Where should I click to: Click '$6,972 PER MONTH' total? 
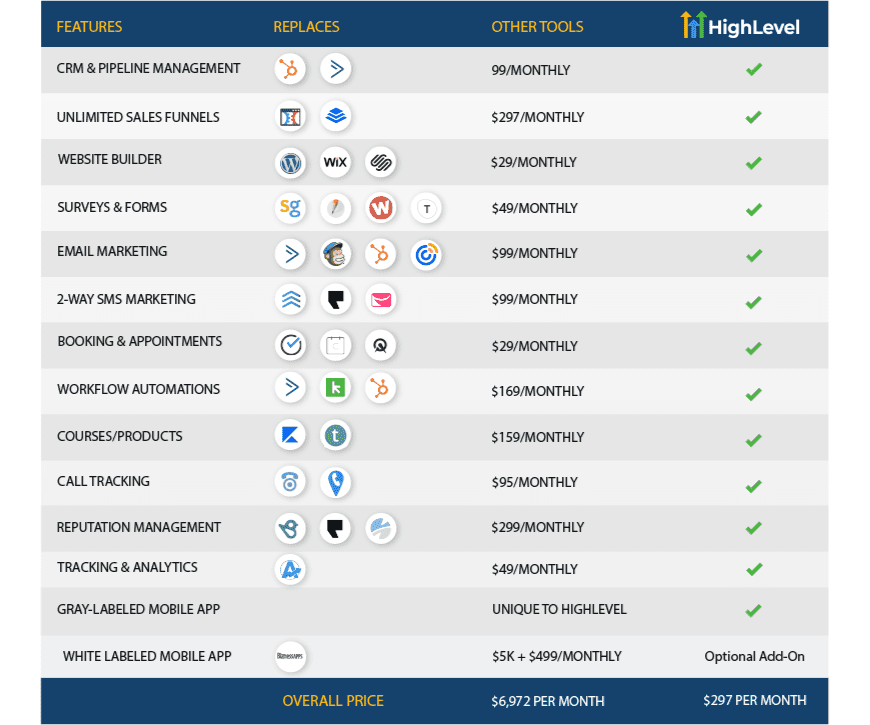[548, 701]
